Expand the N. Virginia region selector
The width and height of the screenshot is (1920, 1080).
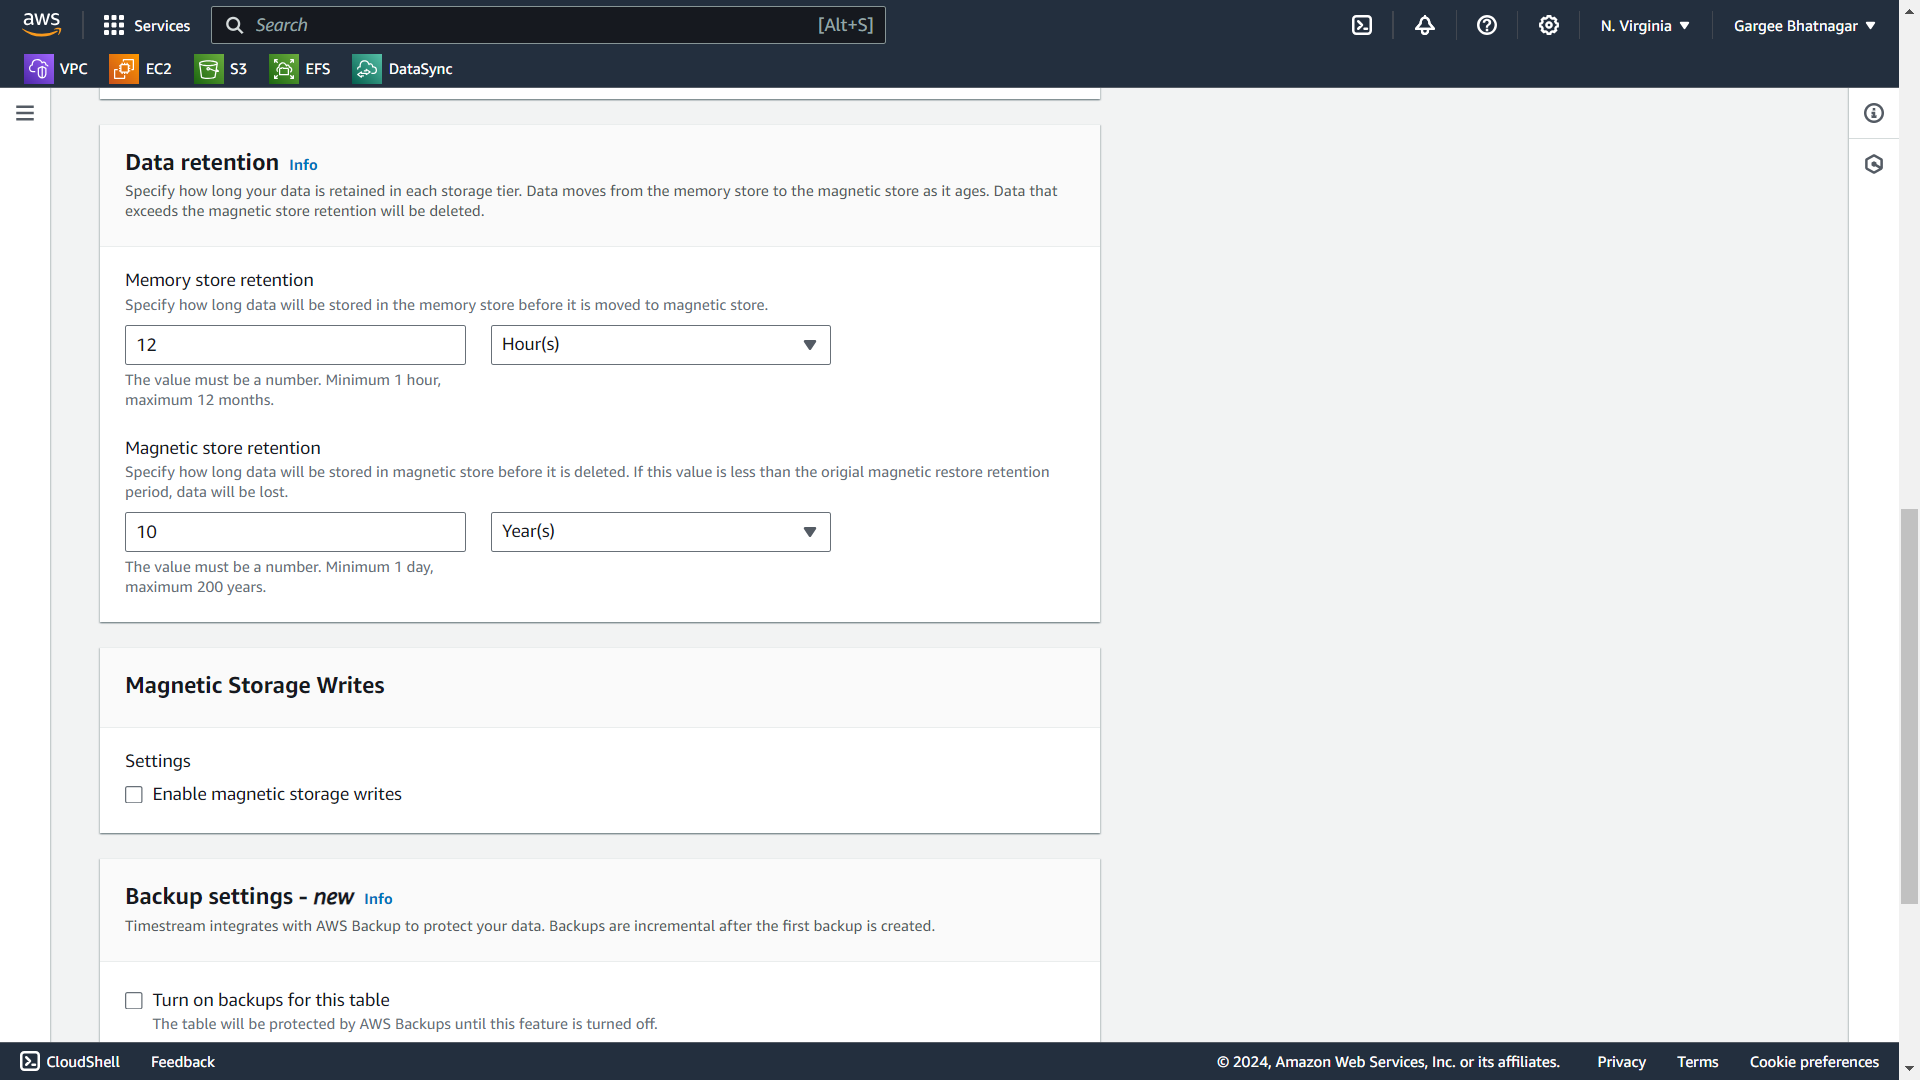[x=1644, y=25]
